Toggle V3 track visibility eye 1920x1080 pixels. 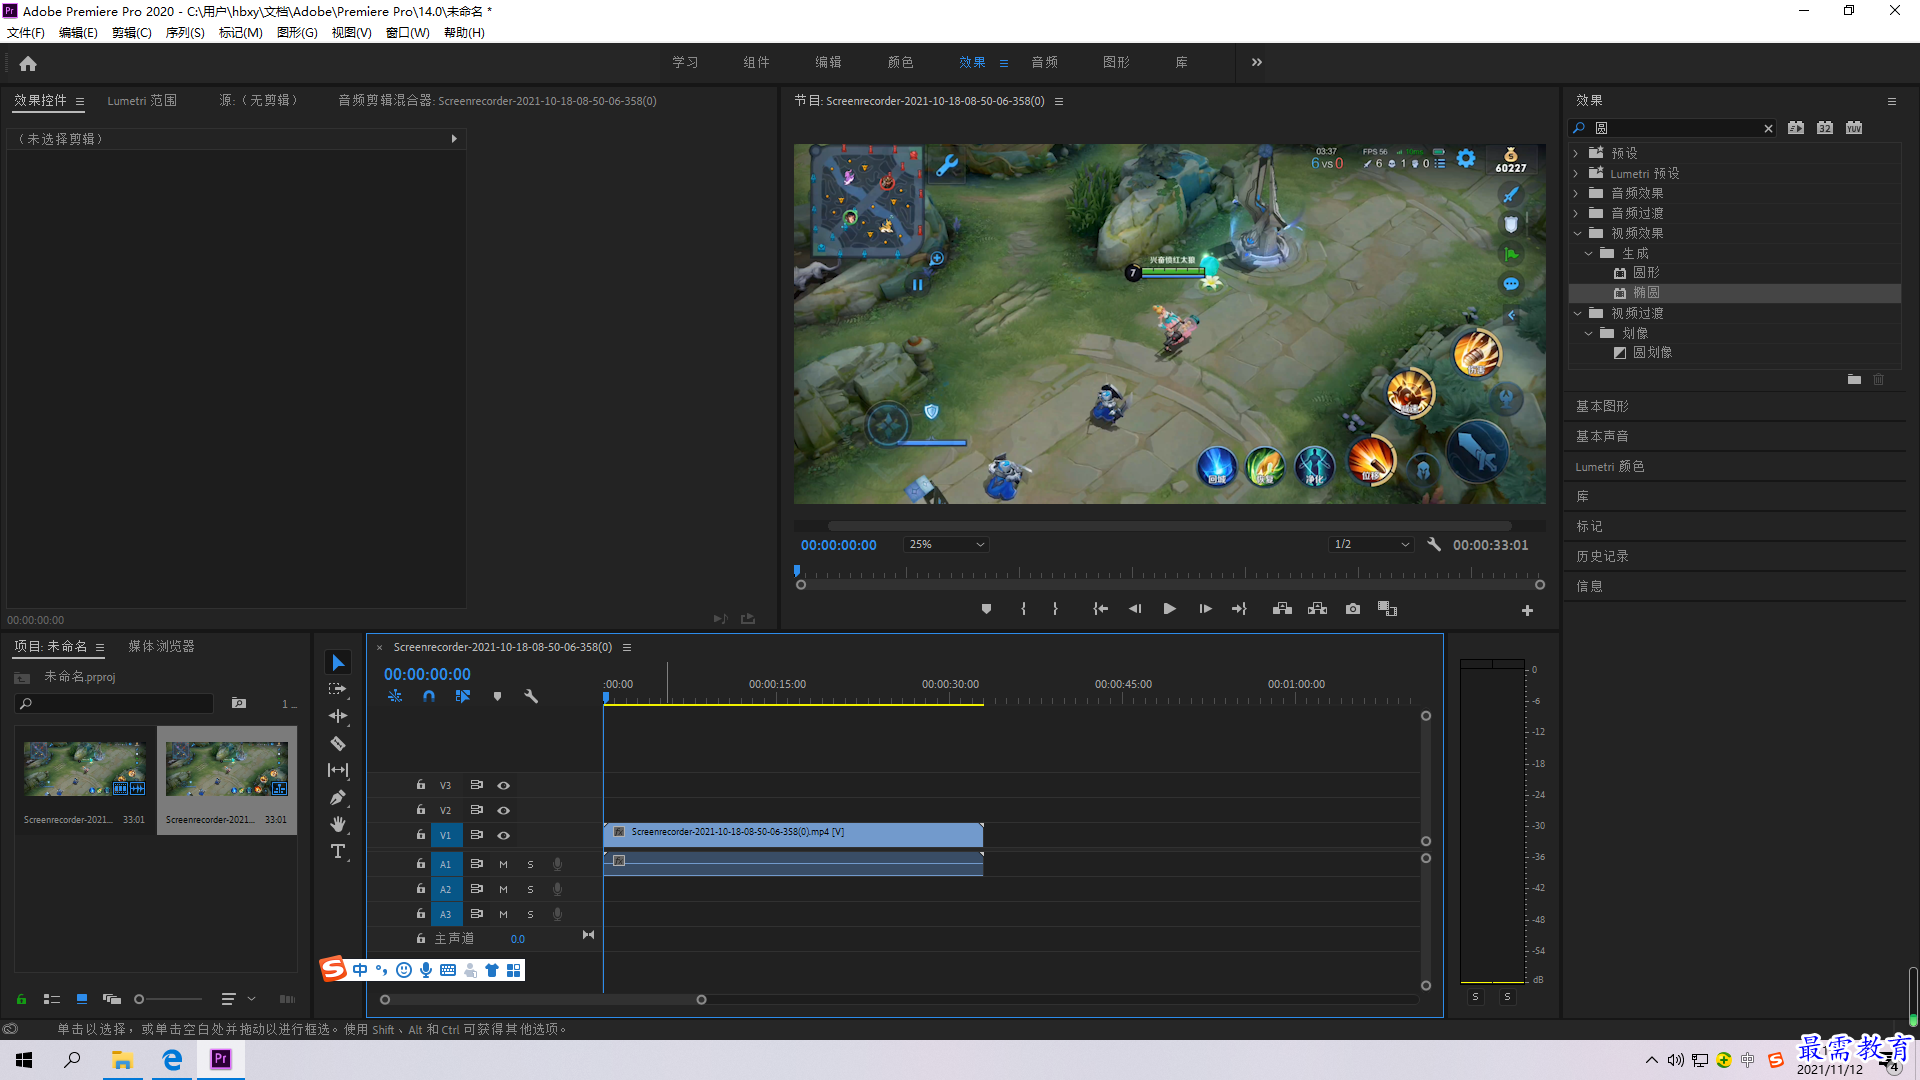(504, 786)
